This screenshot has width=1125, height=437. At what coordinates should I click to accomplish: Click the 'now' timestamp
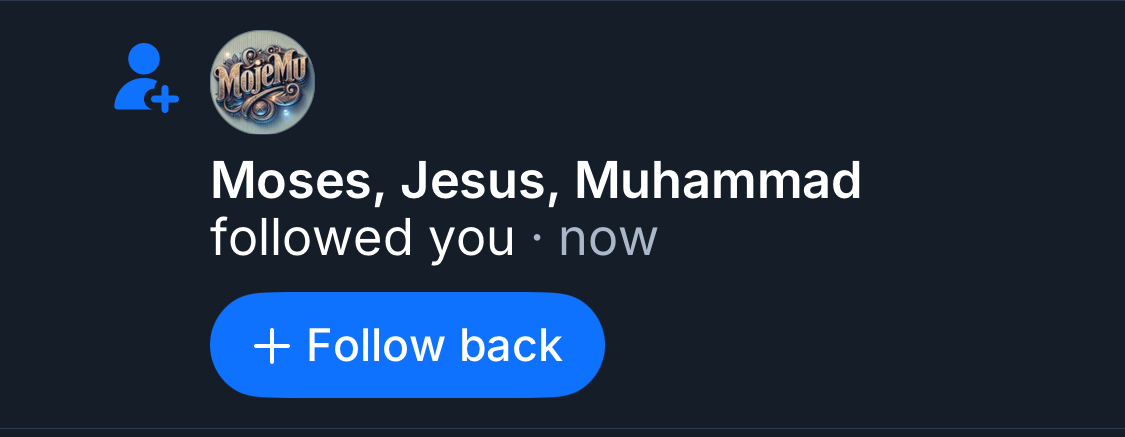607,239
